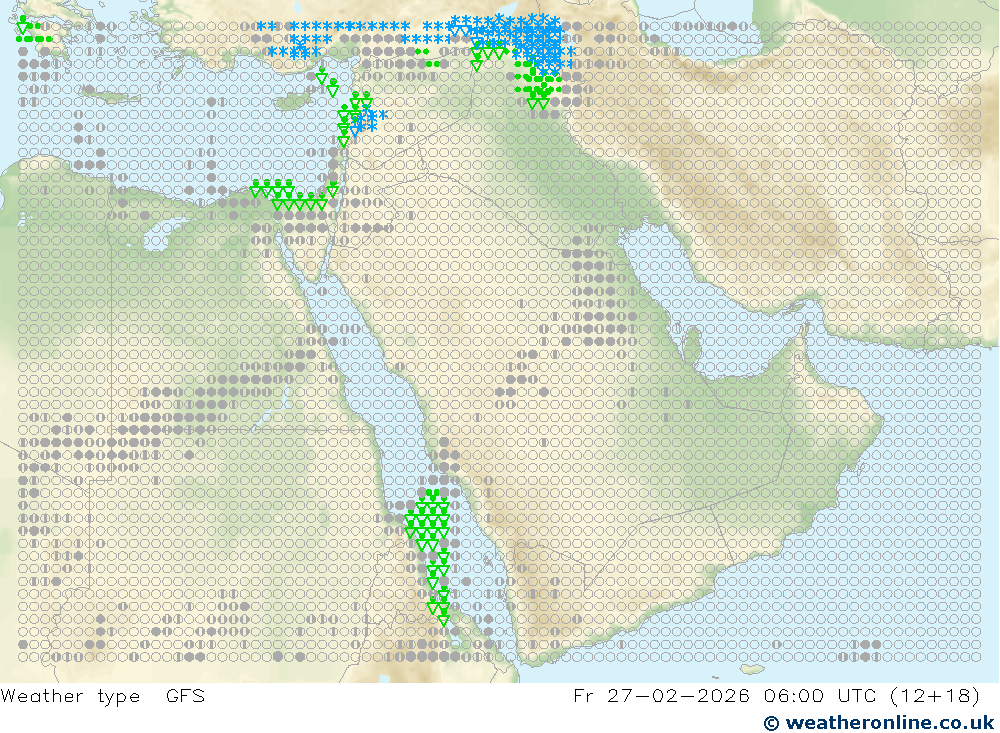Click the weatheronline.co.uk copyright text
The width and height of the screenshot is (1000, 733).
tap(879, 722)
